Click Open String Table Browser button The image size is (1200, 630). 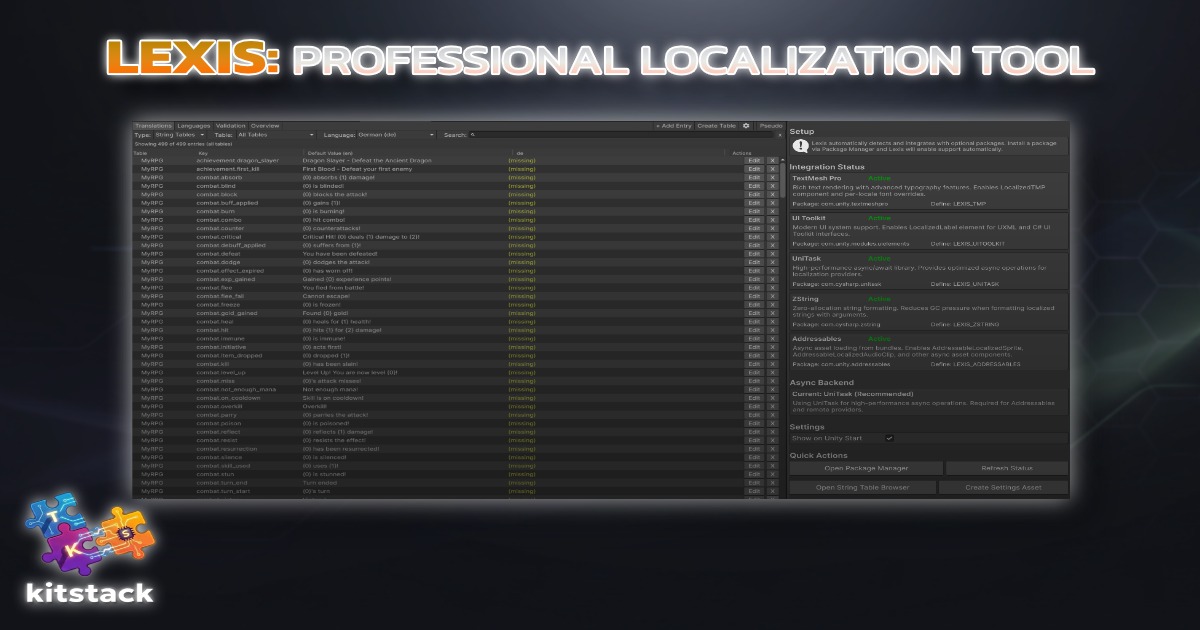click(x=863, y=487)
